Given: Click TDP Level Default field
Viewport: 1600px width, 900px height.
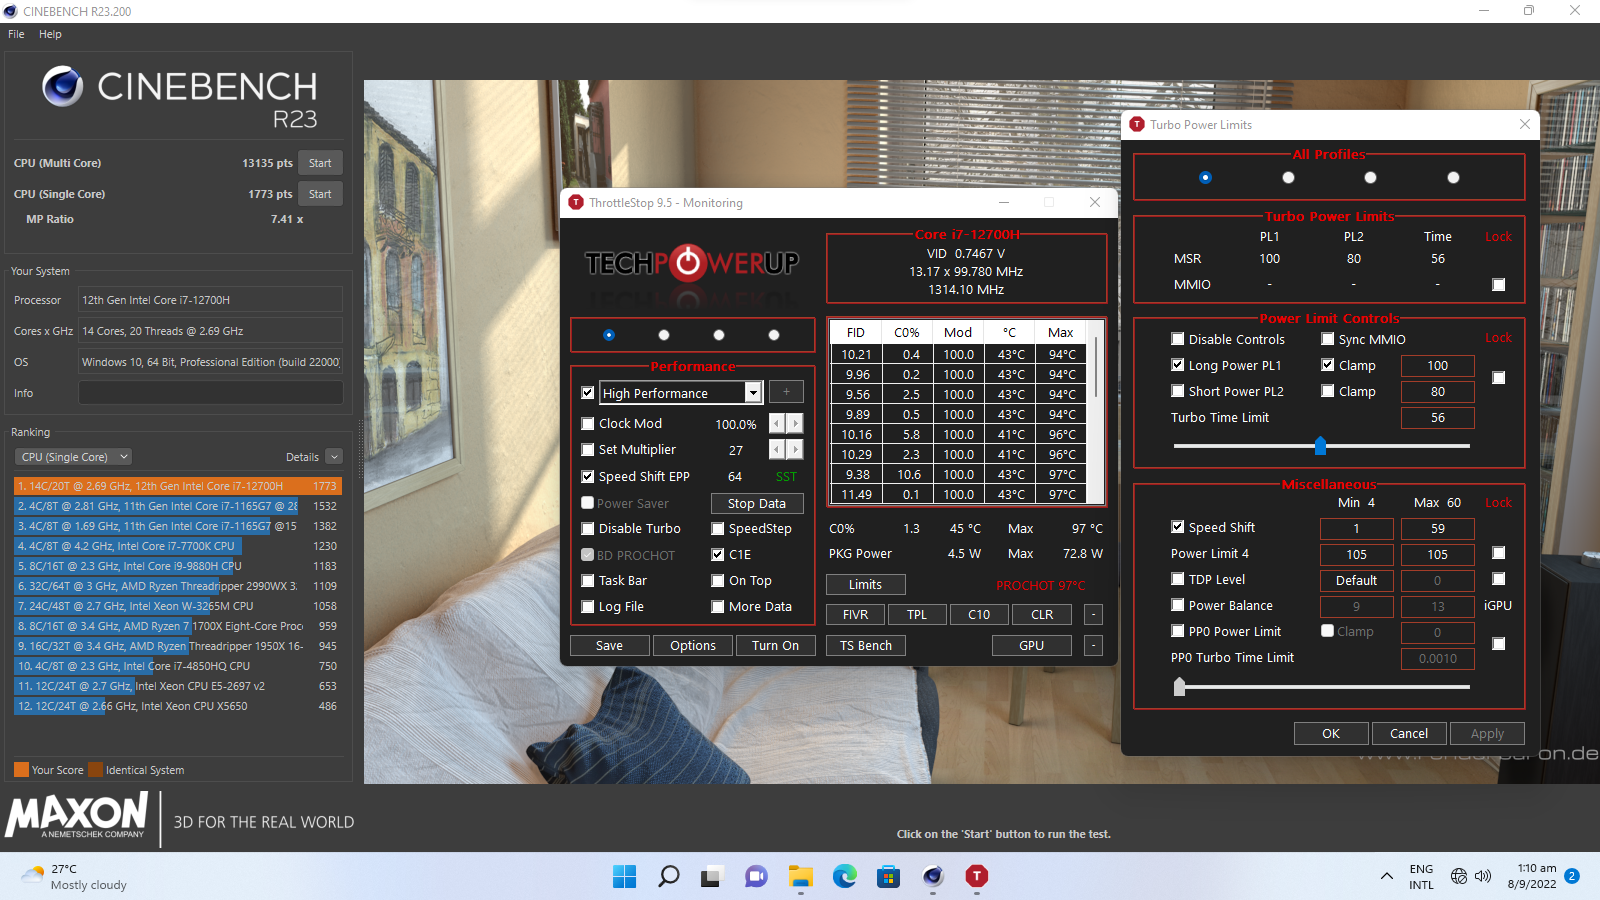Looking at the screenshot, I should (1356, 581).
